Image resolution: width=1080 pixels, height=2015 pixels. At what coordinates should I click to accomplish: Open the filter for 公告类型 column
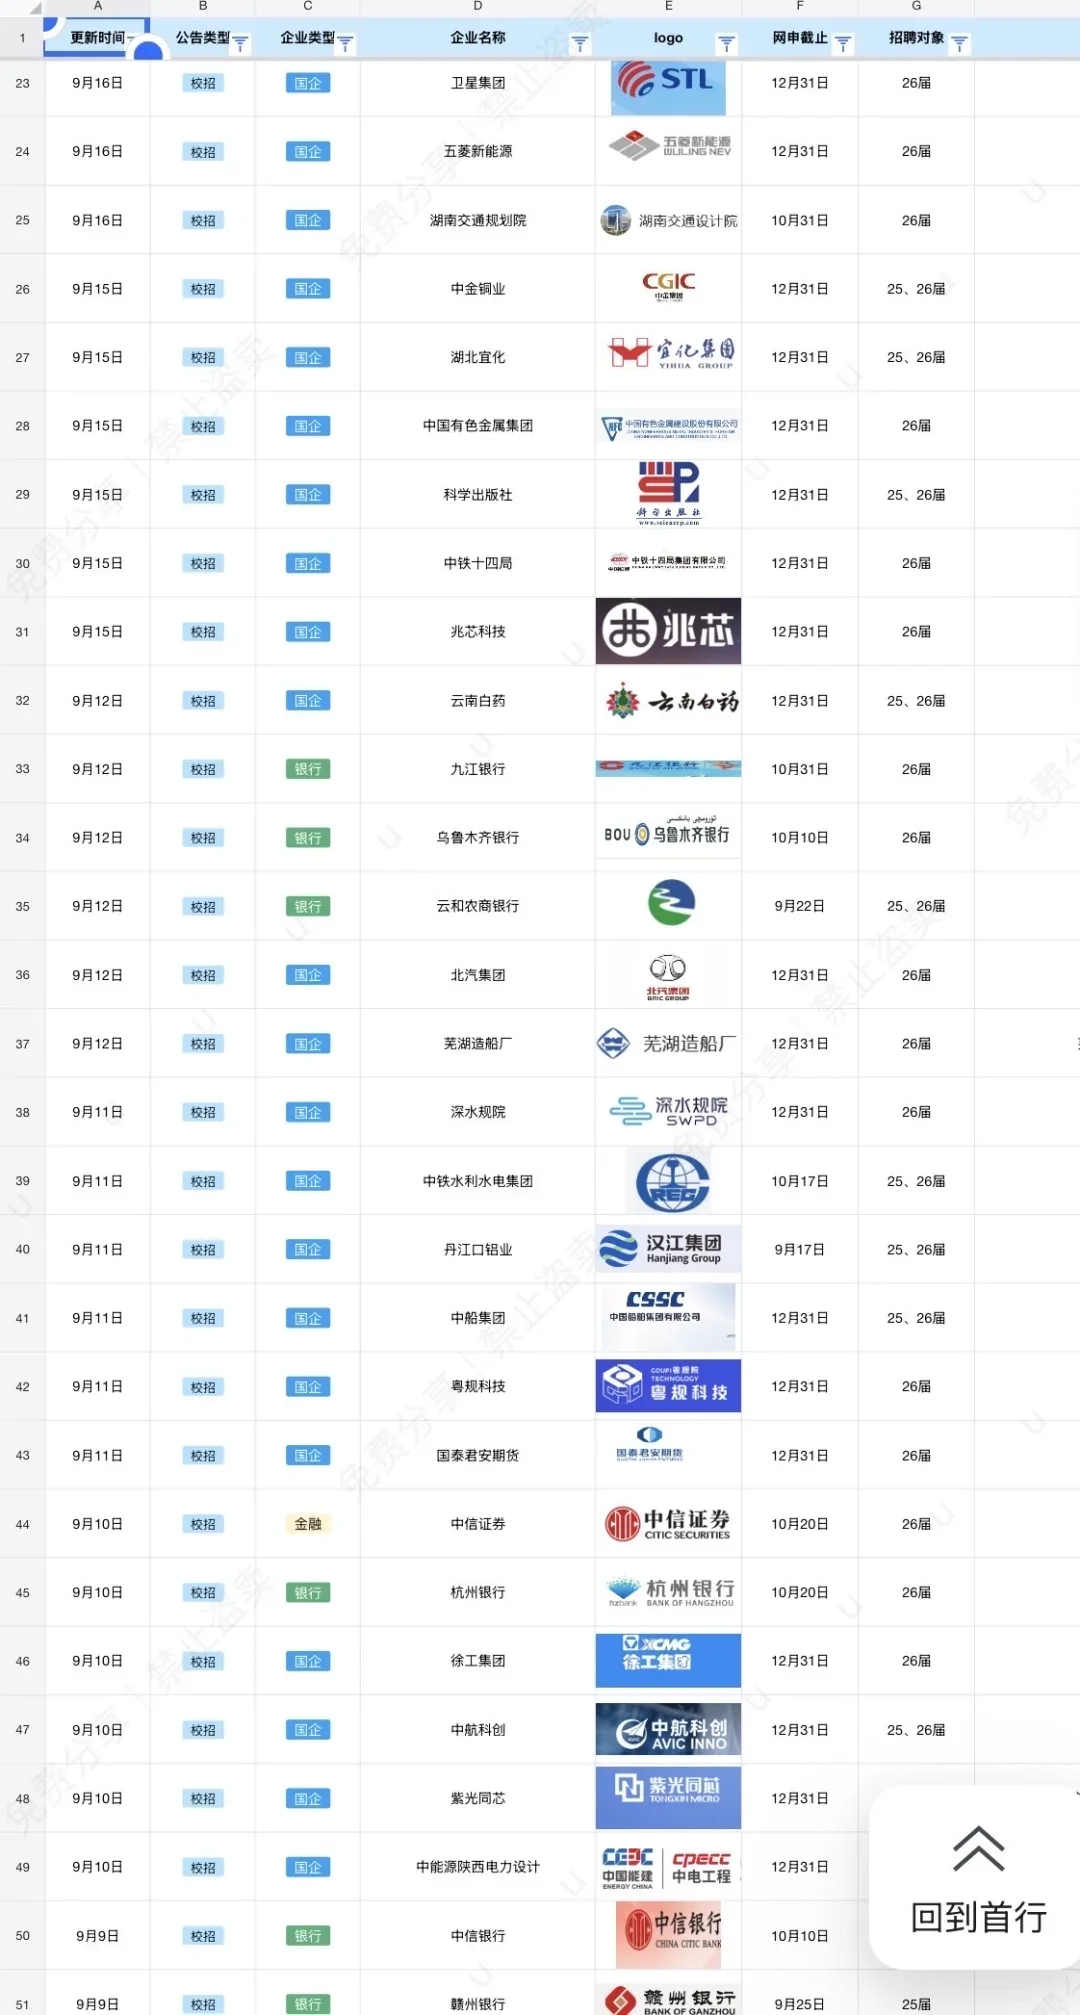point(241,44)
